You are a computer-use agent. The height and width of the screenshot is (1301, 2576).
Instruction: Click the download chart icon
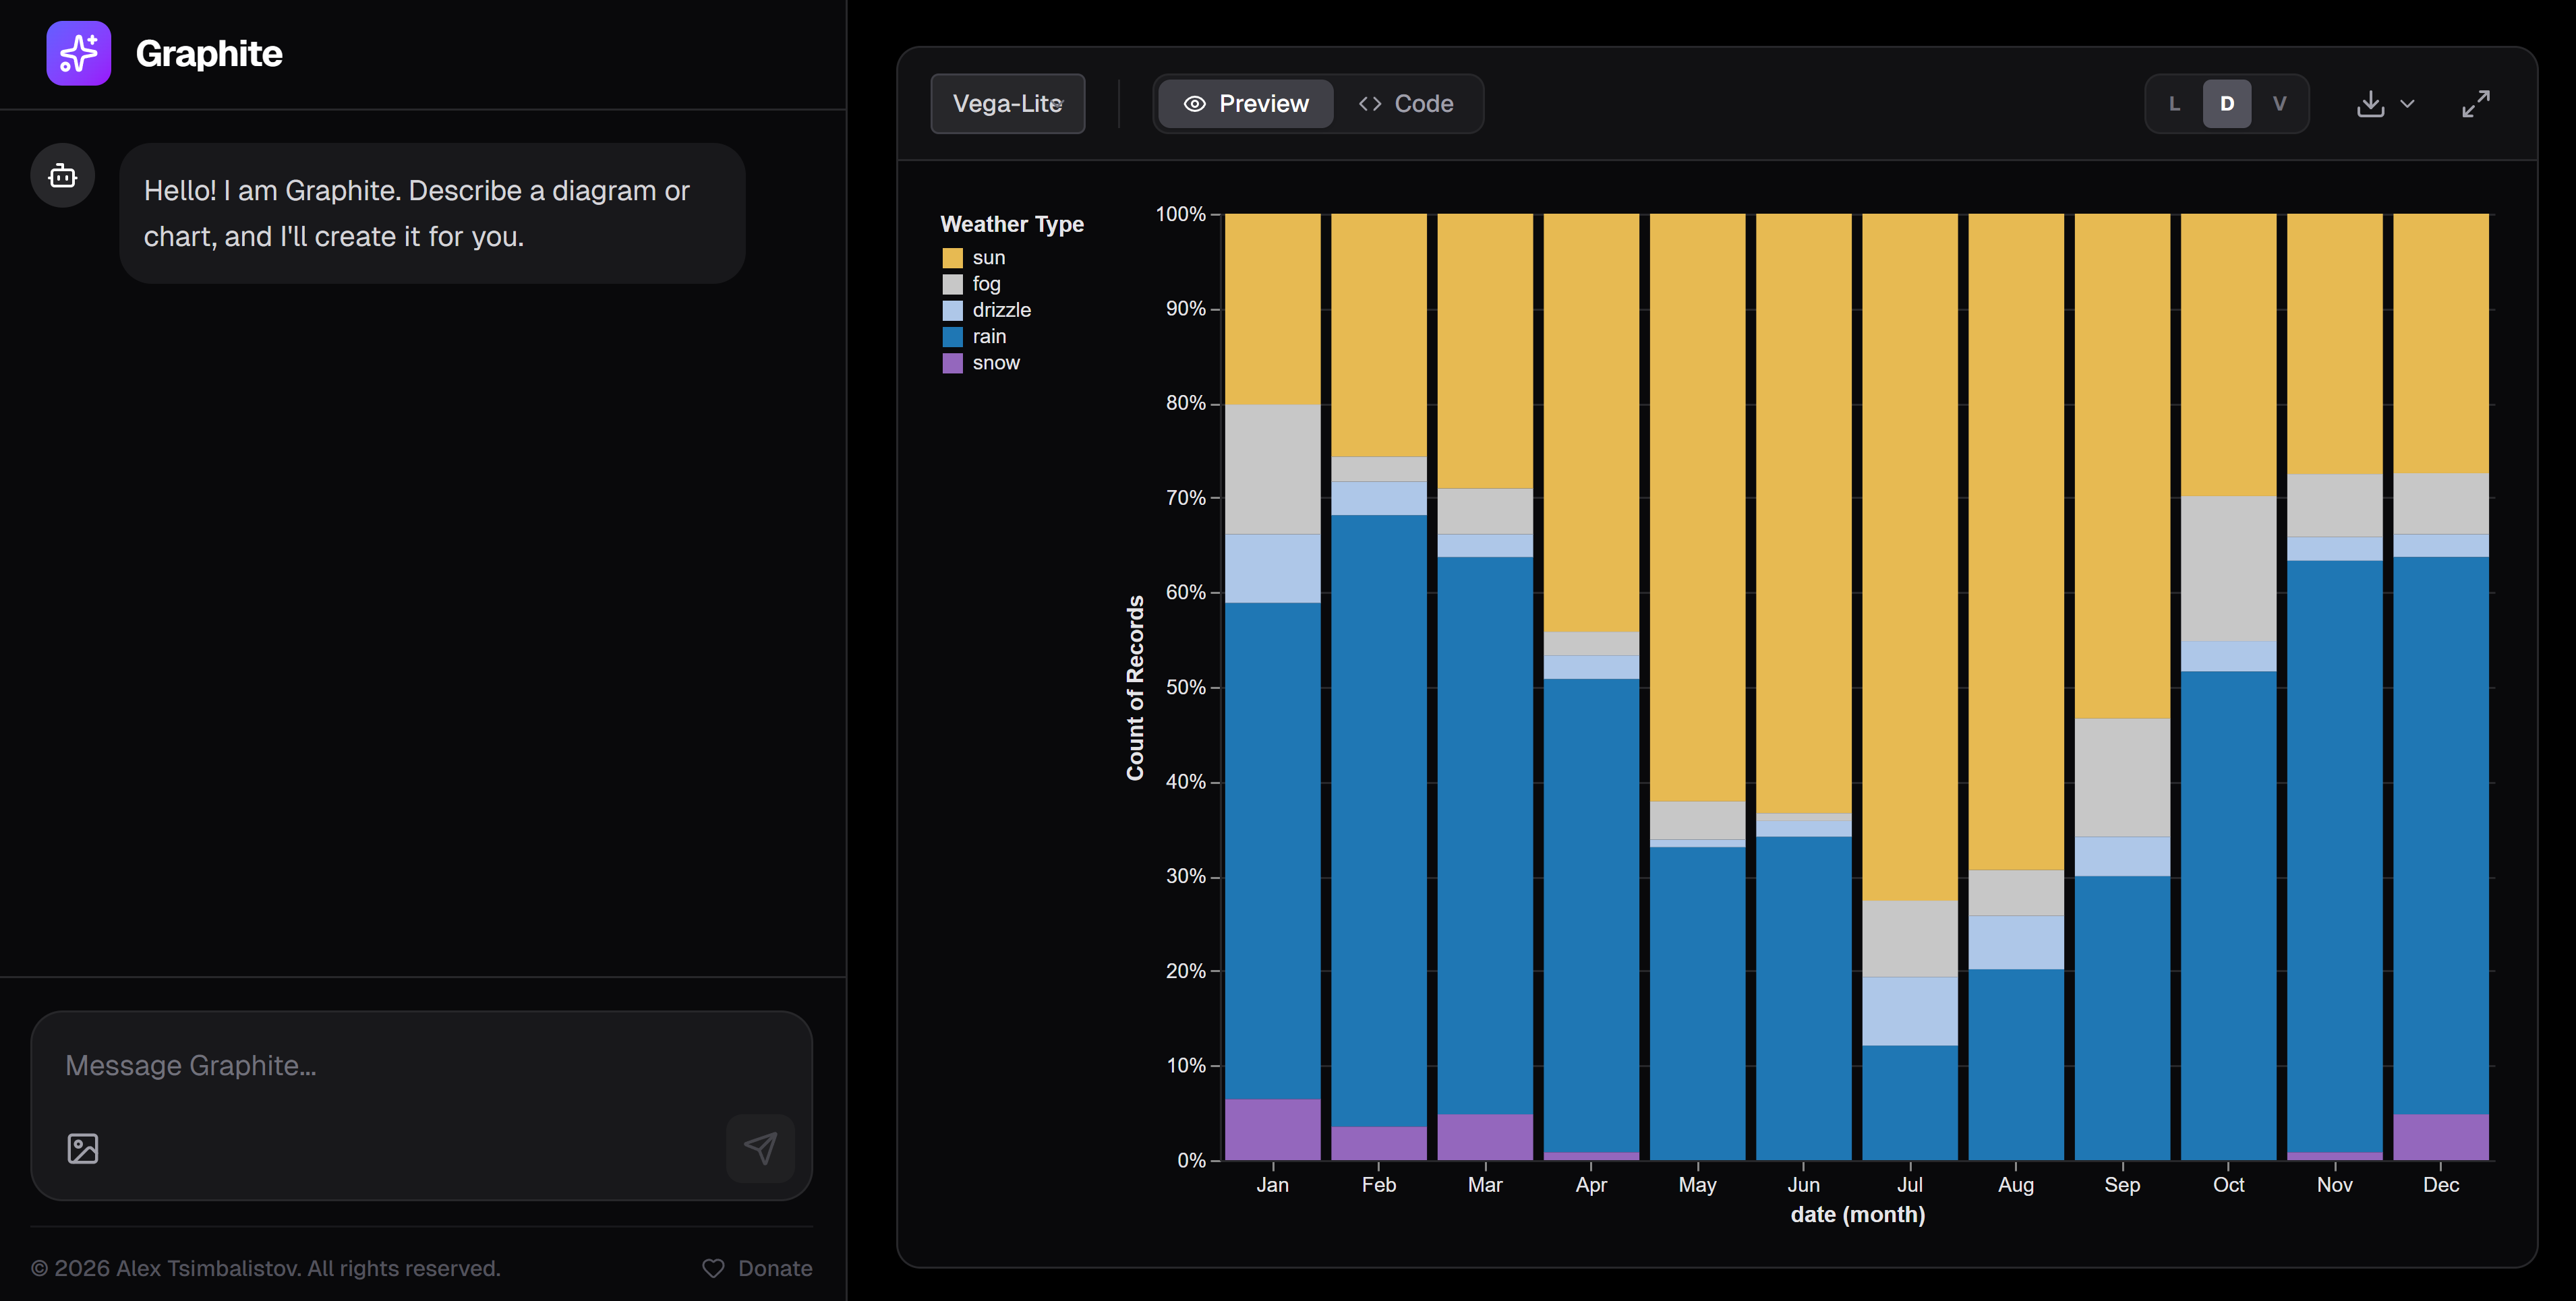coord(2369,103)
